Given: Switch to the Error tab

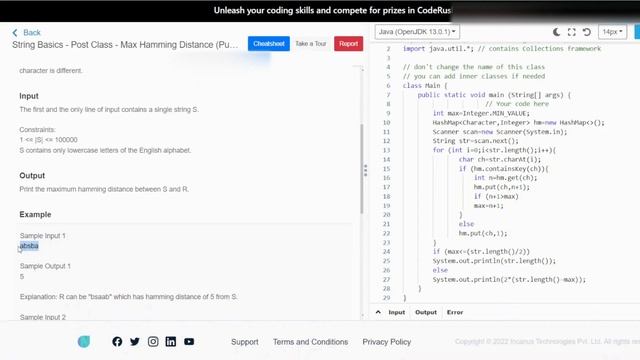Looking at the screenshot, I should [x=455, y=312].
